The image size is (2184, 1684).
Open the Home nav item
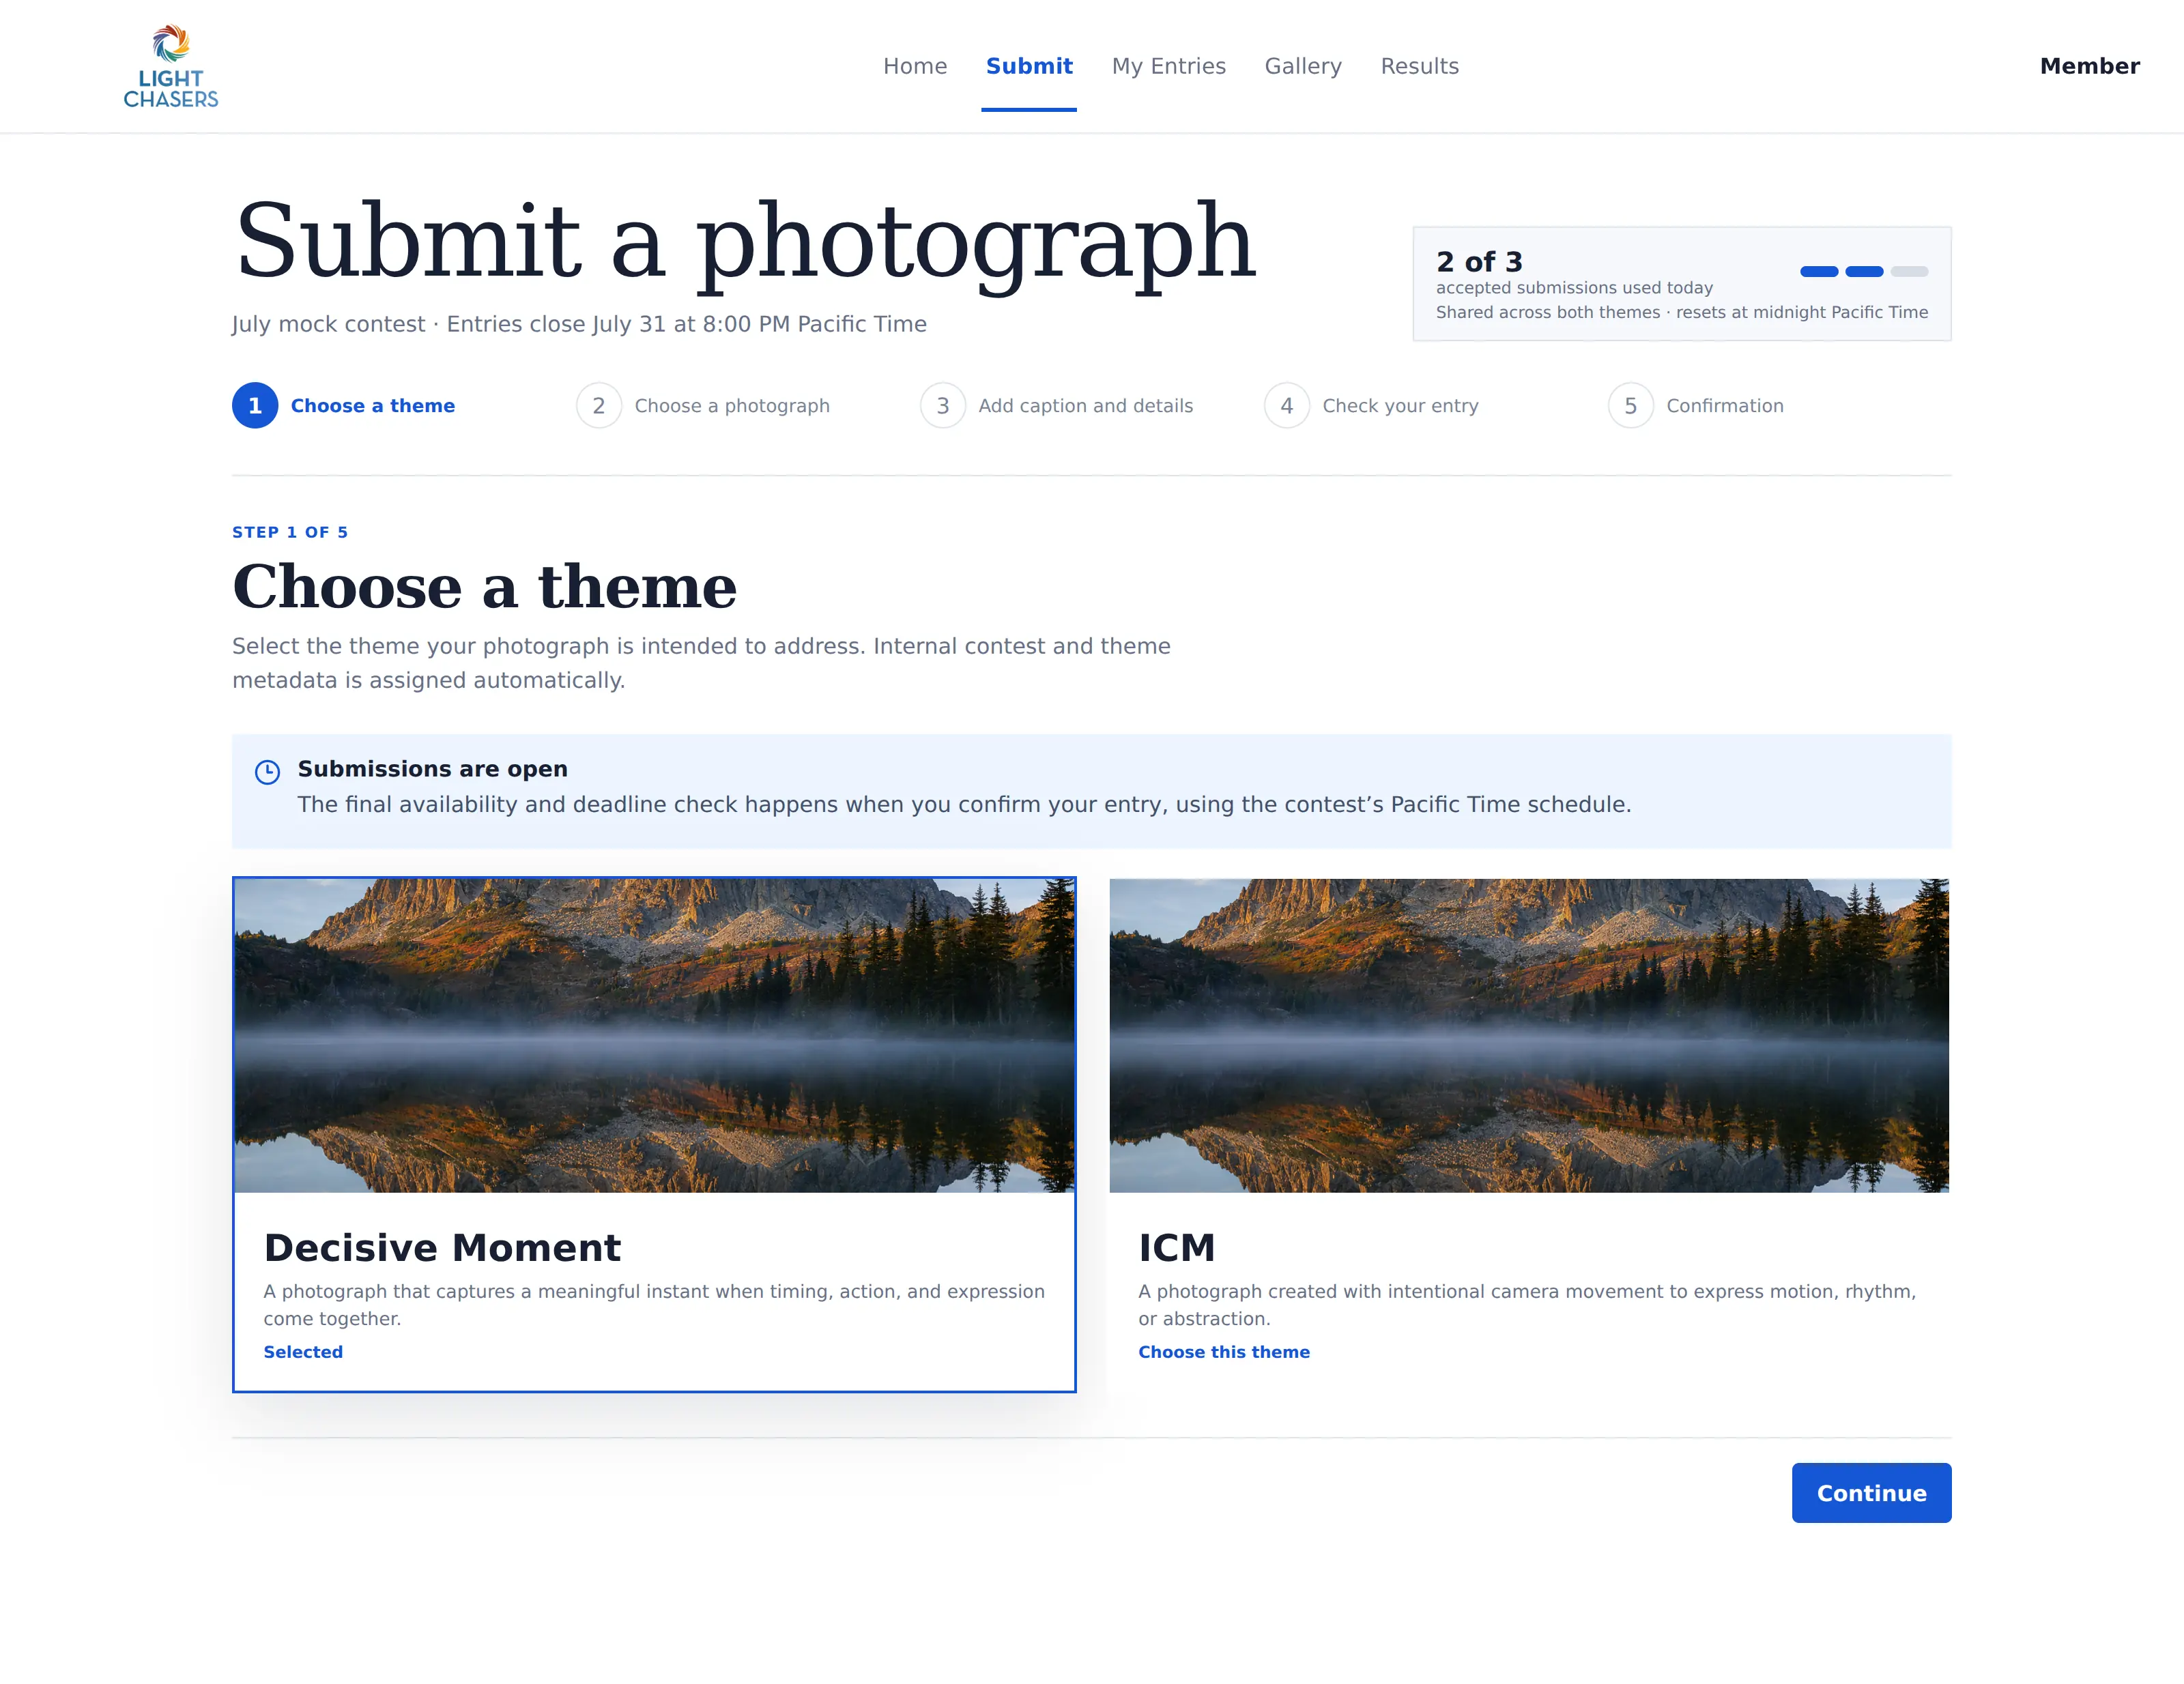tap(915, 66)
